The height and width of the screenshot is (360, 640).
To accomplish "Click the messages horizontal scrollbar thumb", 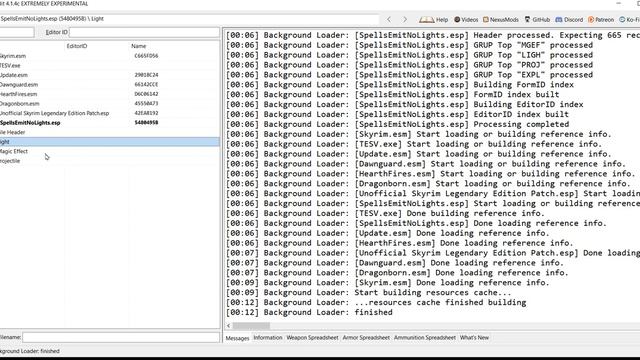I will 251,326.
